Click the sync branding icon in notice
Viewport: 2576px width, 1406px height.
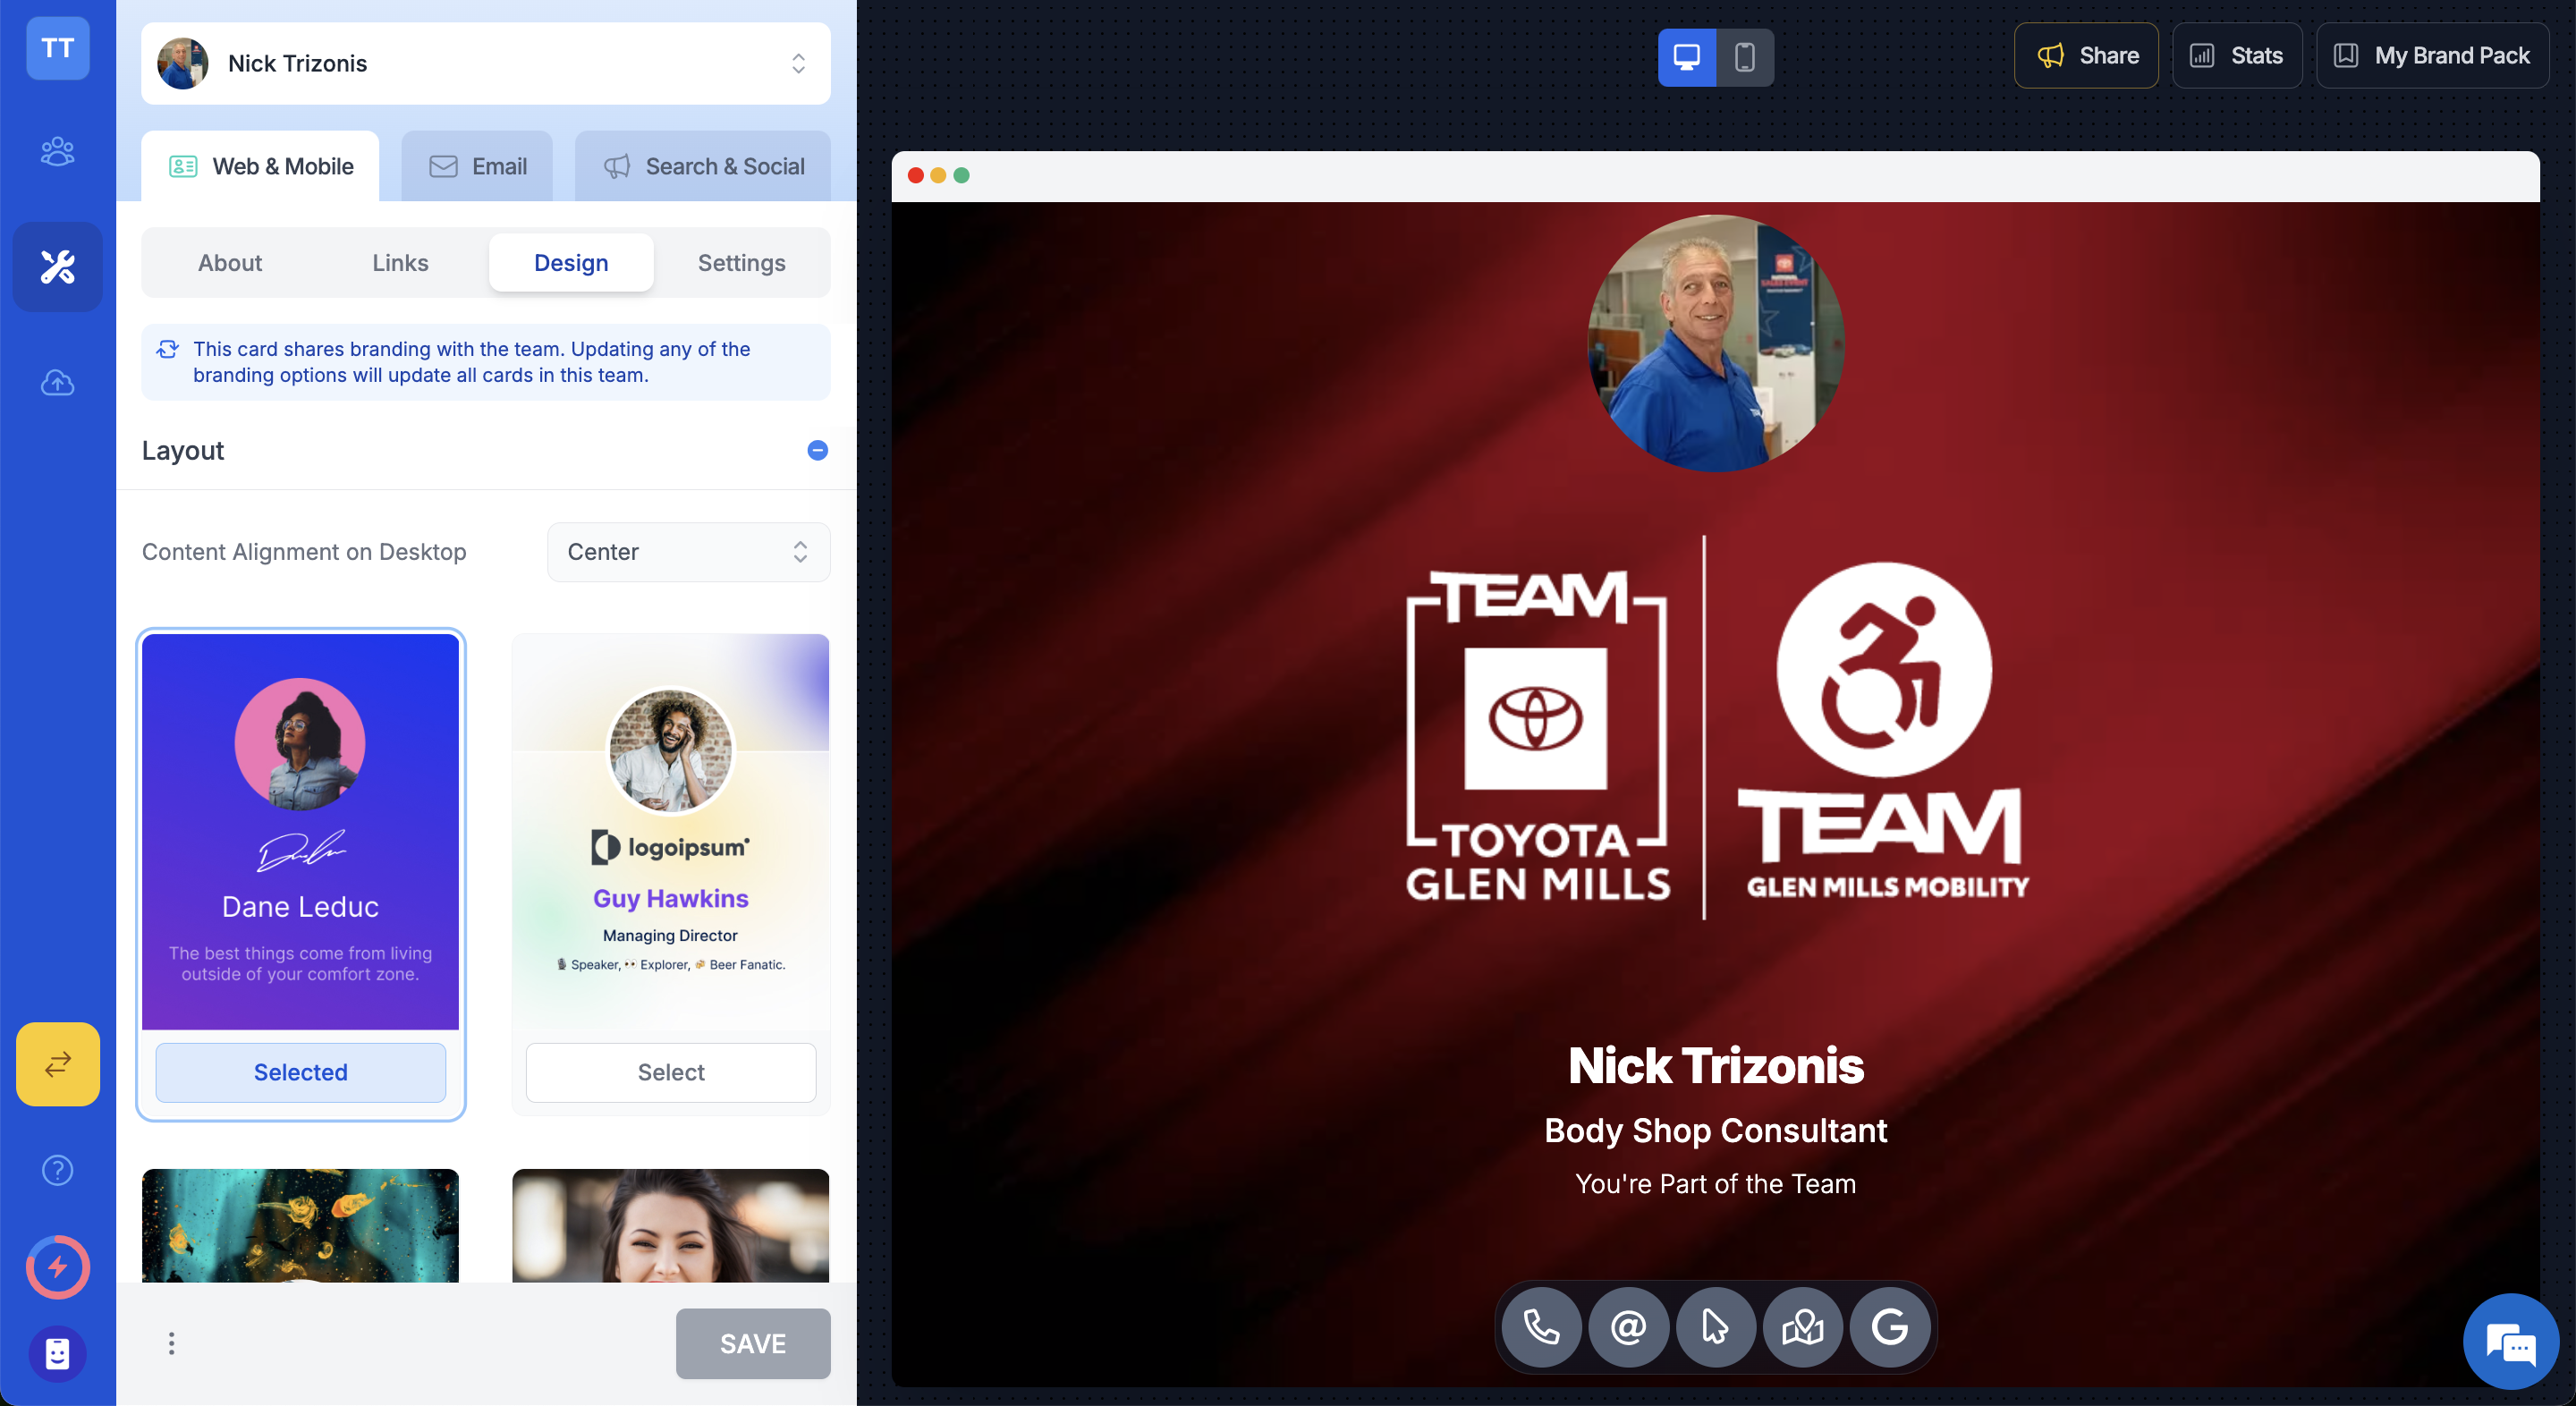point(167,349)
